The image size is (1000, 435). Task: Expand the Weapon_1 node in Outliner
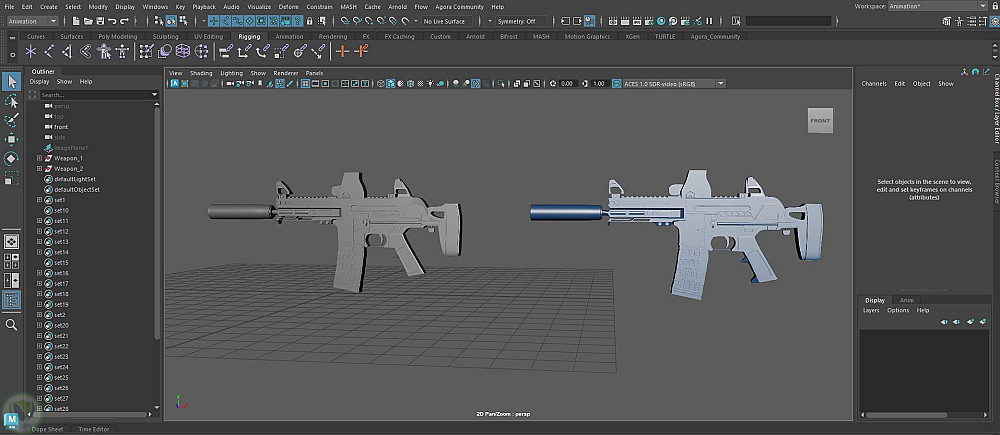coord(39,158)
